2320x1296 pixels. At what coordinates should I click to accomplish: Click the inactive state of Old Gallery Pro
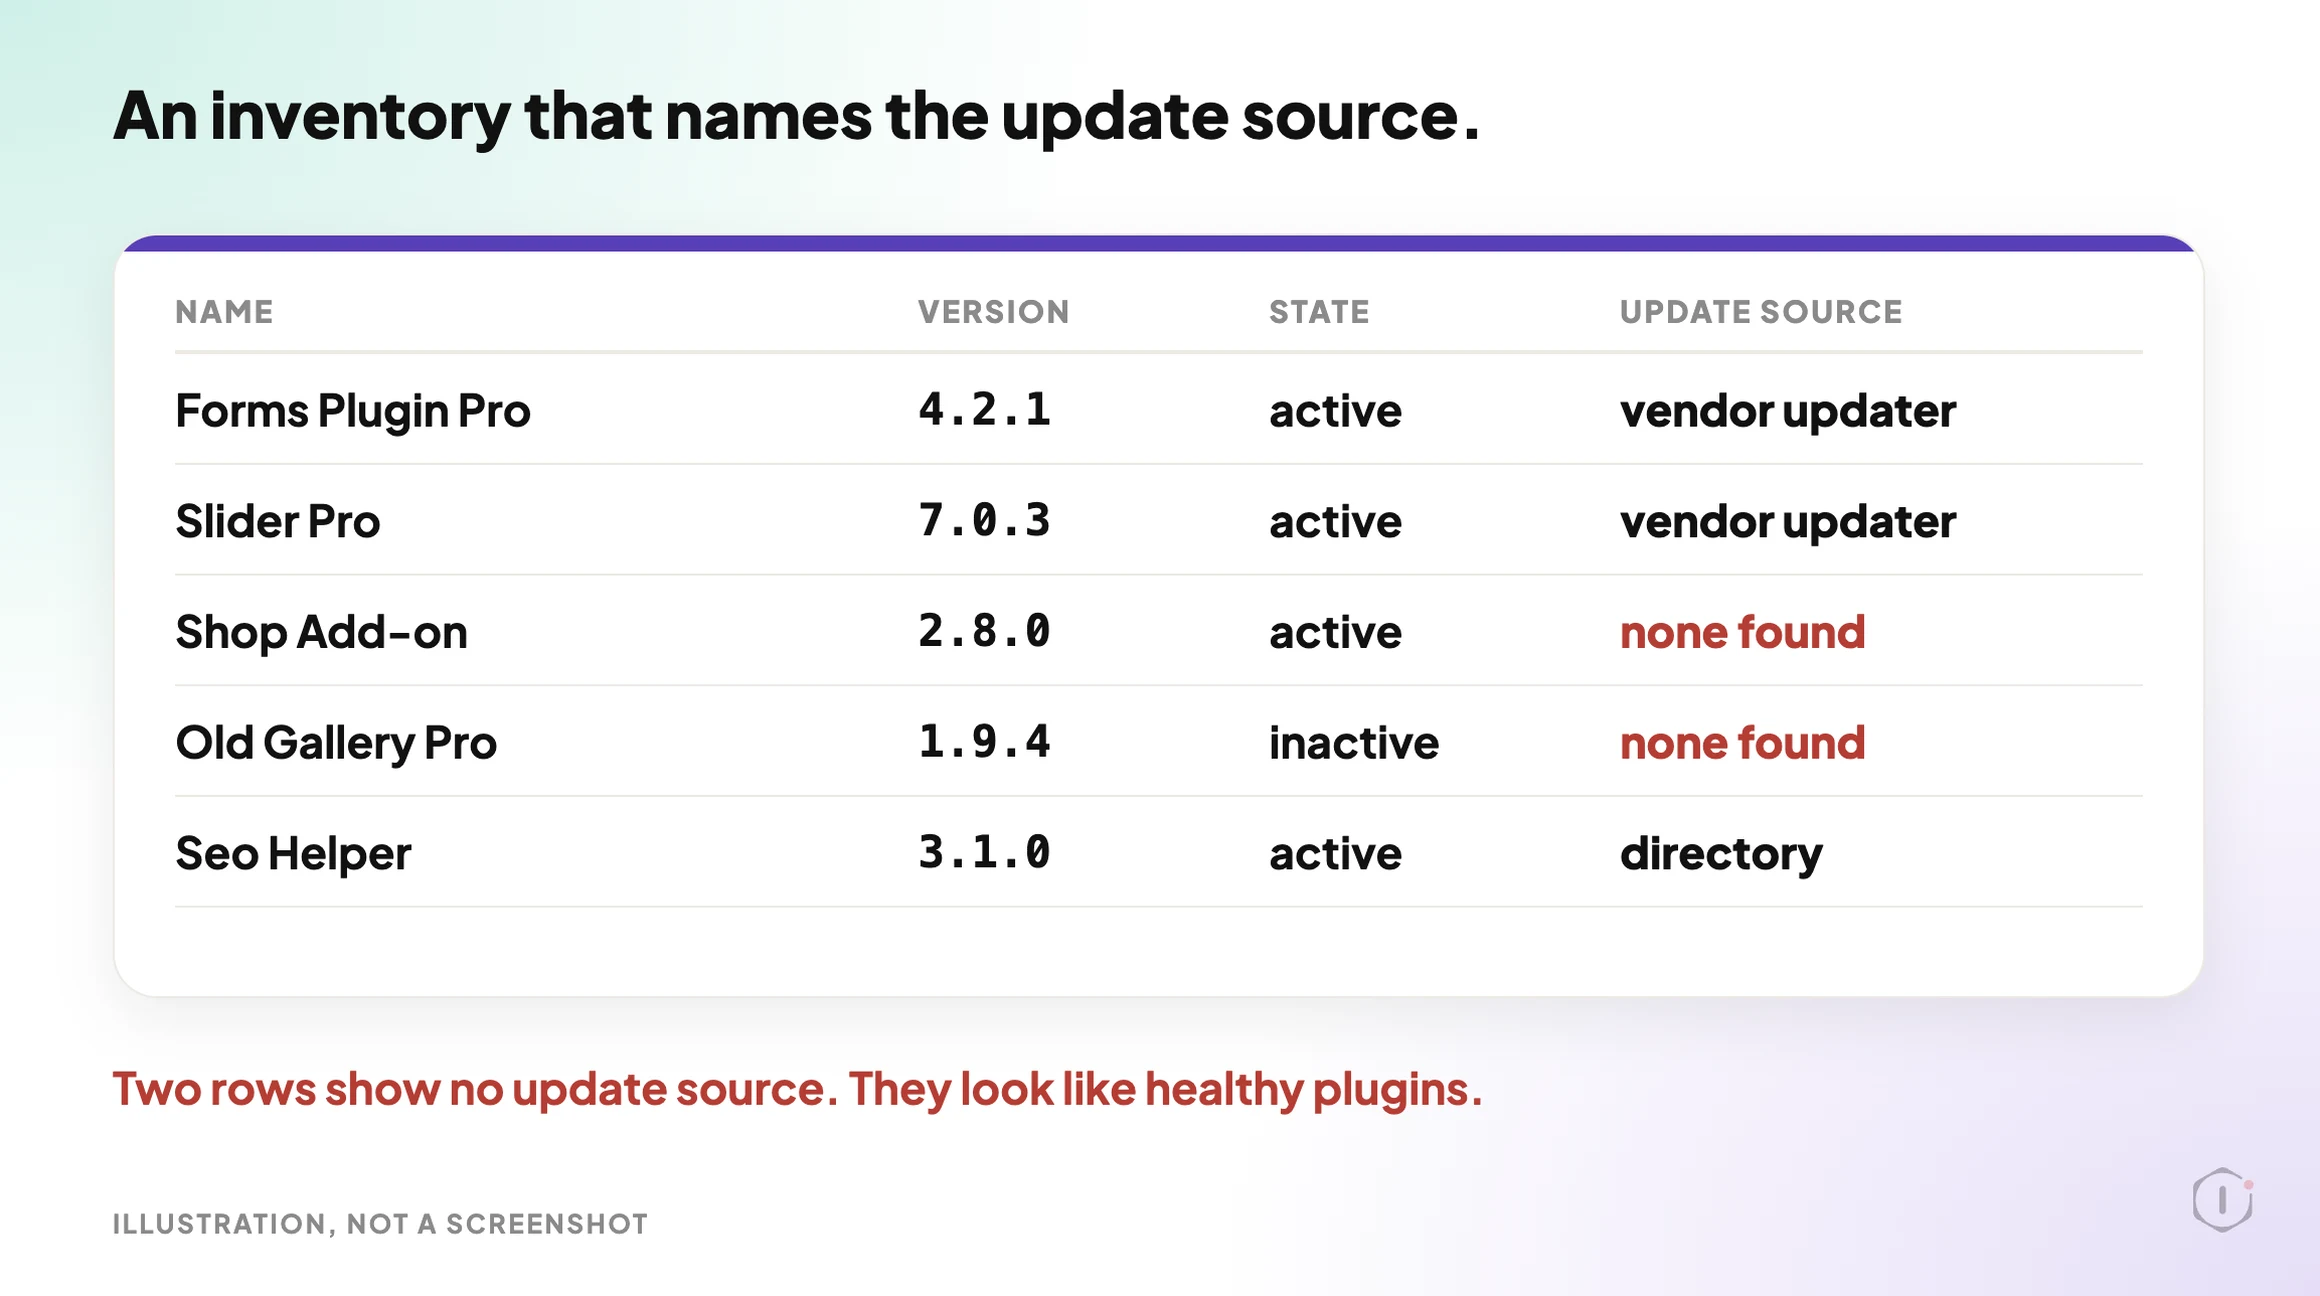point(1354,743)
